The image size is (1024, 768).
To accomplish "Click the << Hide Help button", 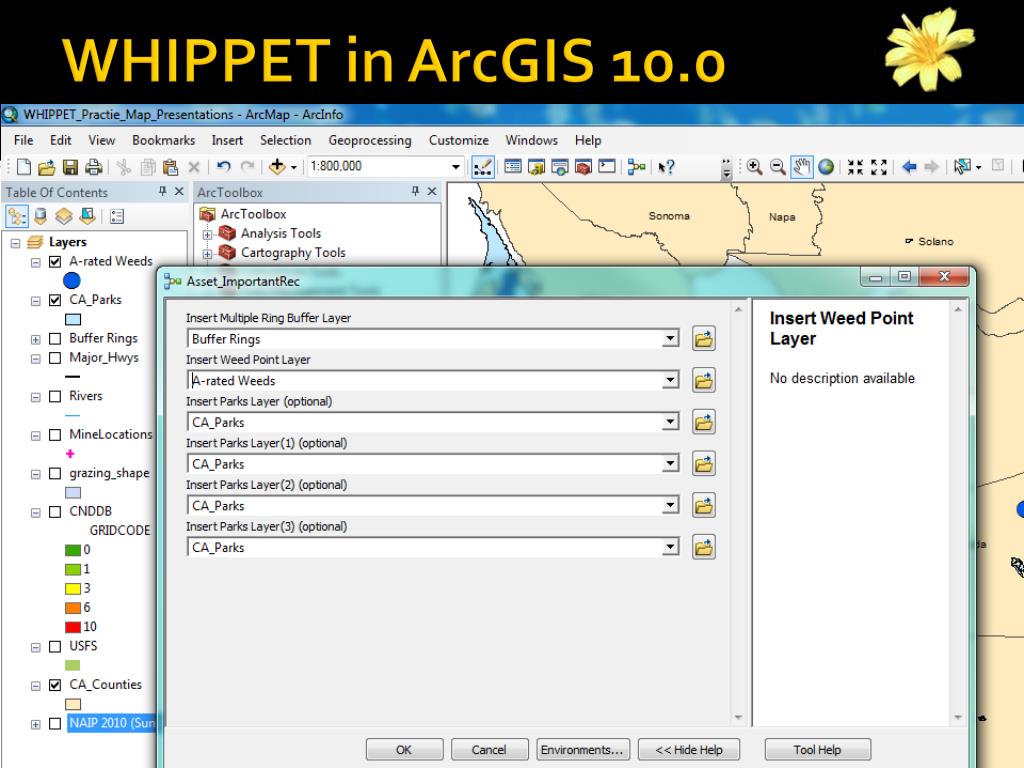I will click(689, 750).
